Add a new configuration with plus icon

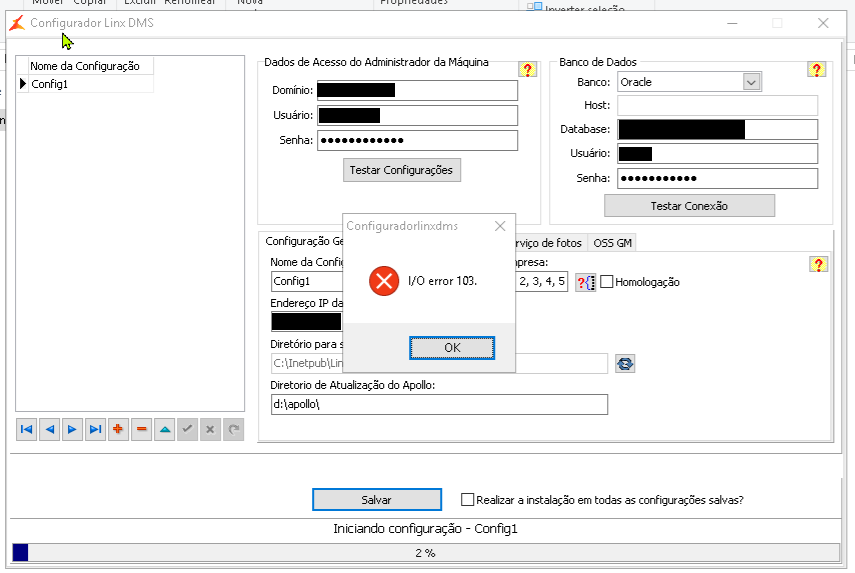tap(118, 430)
